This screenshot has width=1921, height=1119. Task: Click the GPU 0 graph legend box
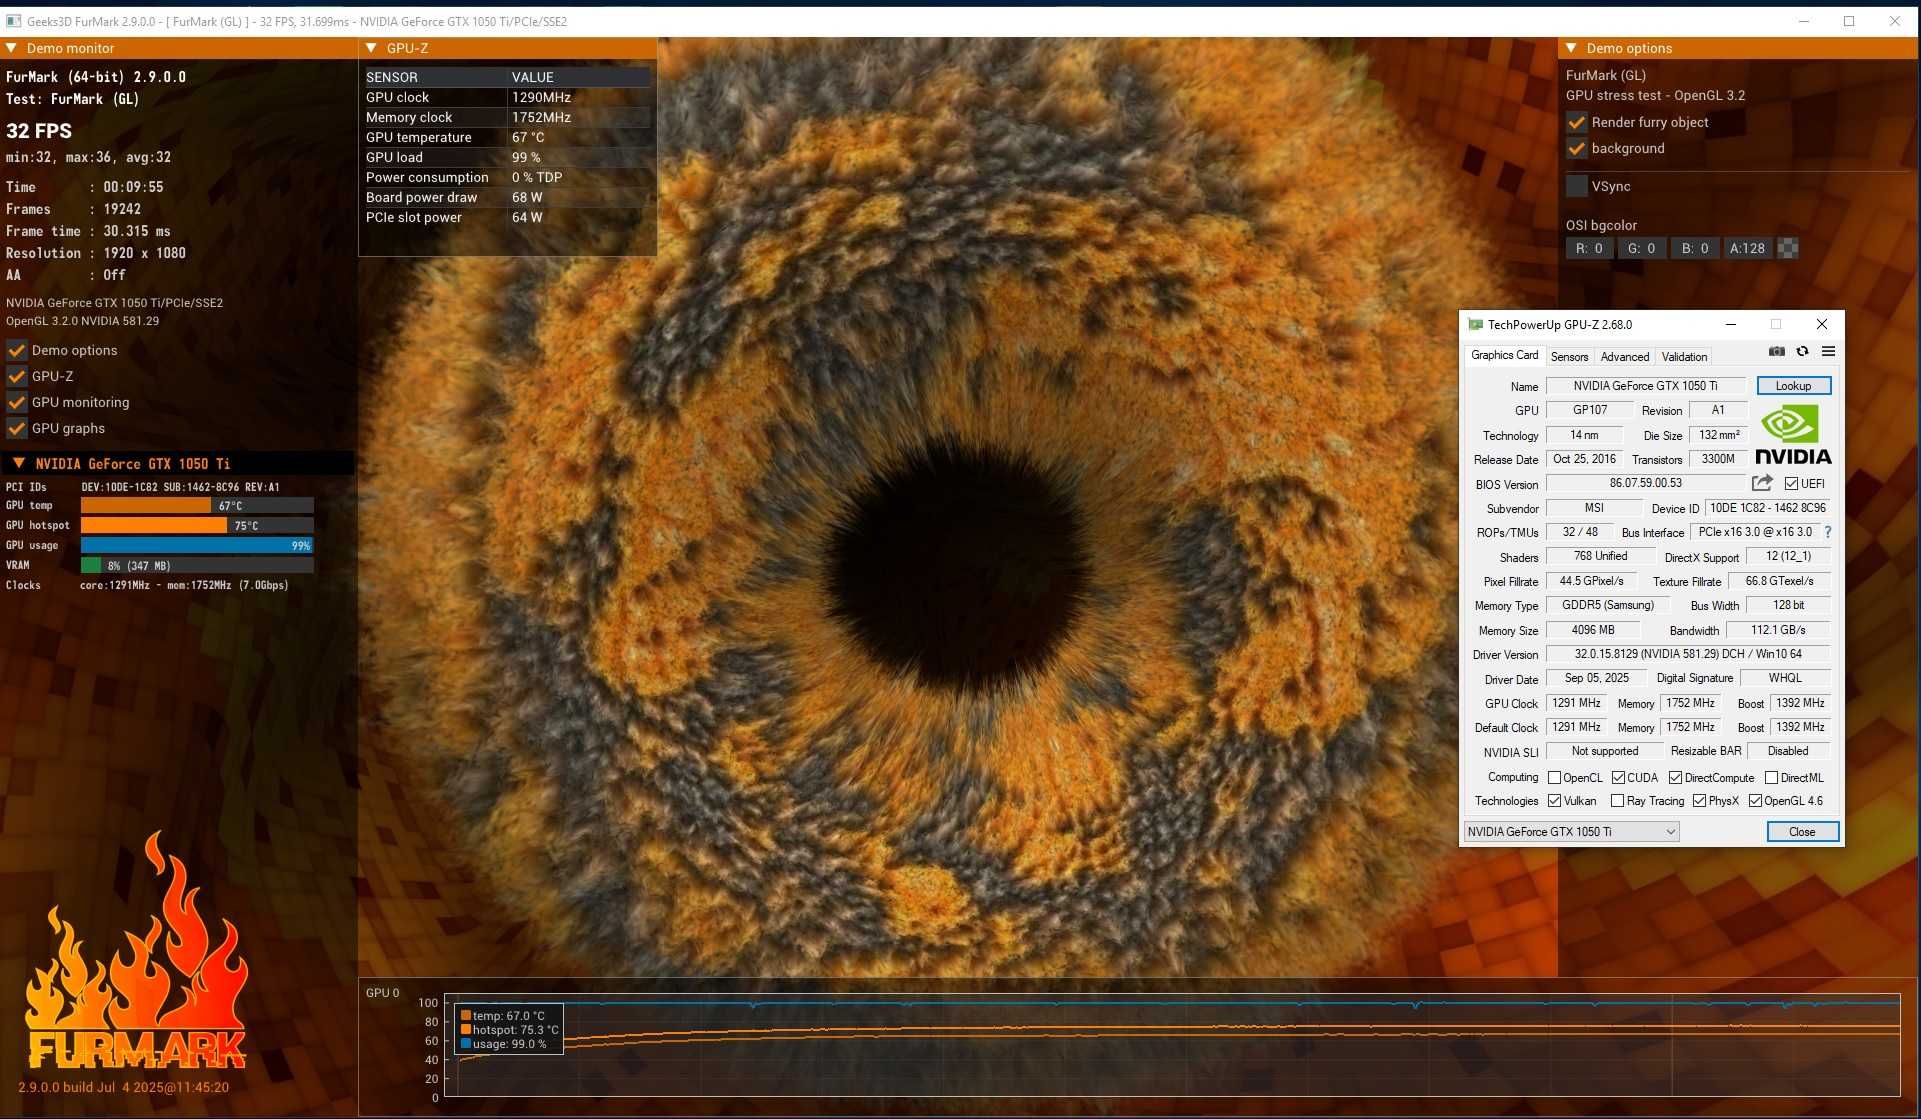coord(509,1029)
